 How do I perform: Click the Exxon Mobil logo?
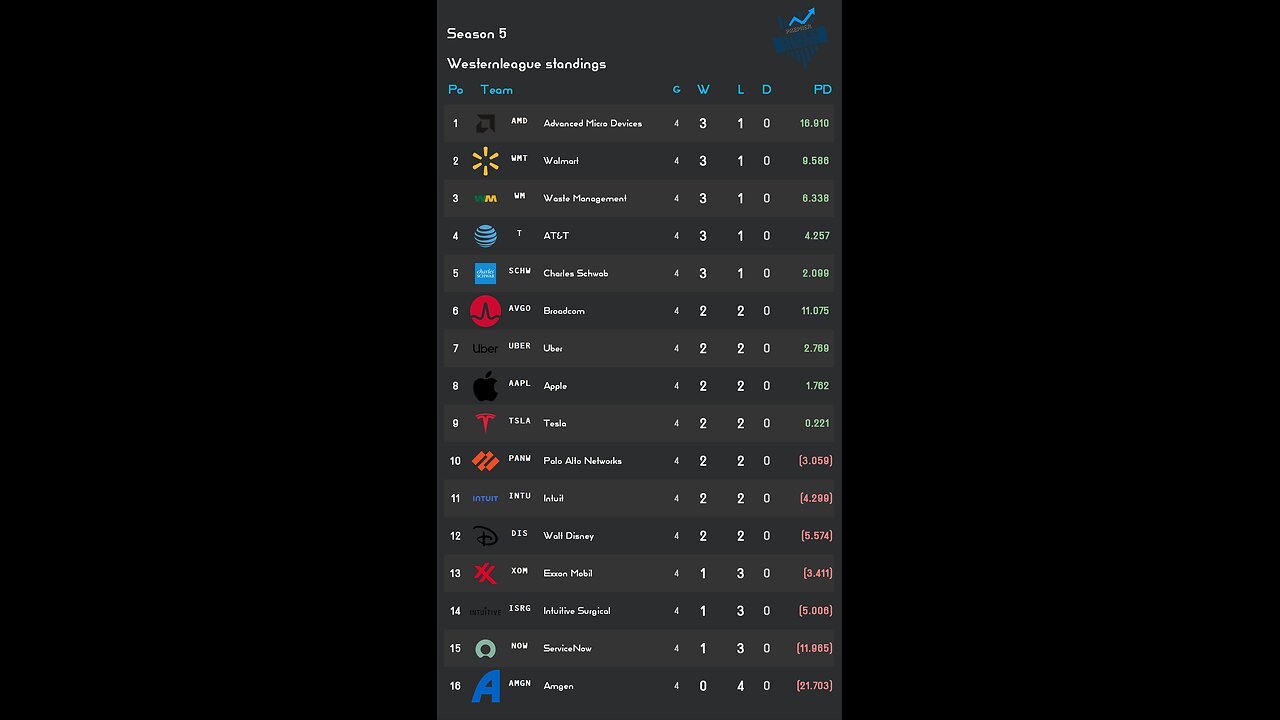(x=485, y=573)
